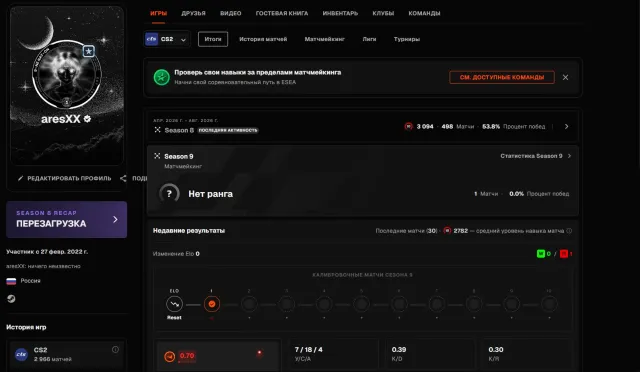This screenshot has width=640, height=372.
Task: Select calibration match 1 marker
Action: [212, 304]
